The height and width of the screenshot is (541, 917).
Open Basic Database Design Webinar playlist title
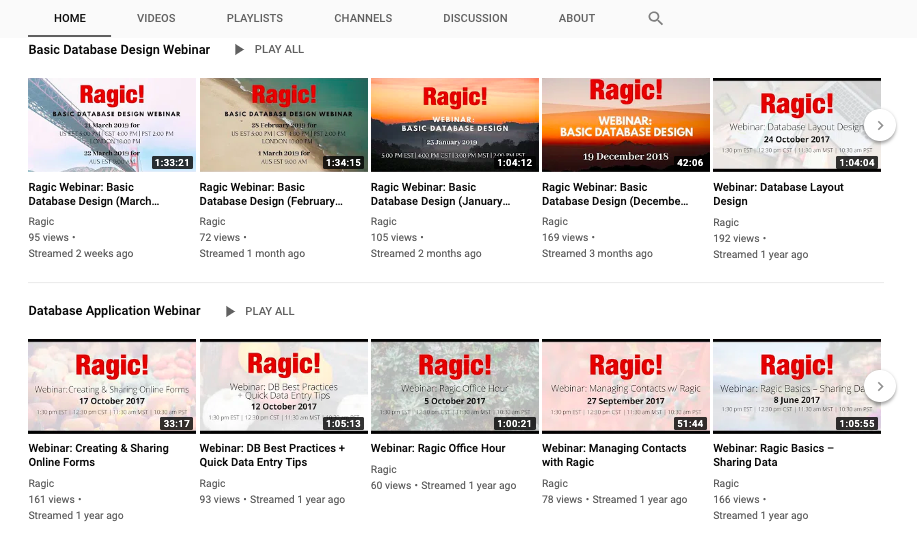119,50
